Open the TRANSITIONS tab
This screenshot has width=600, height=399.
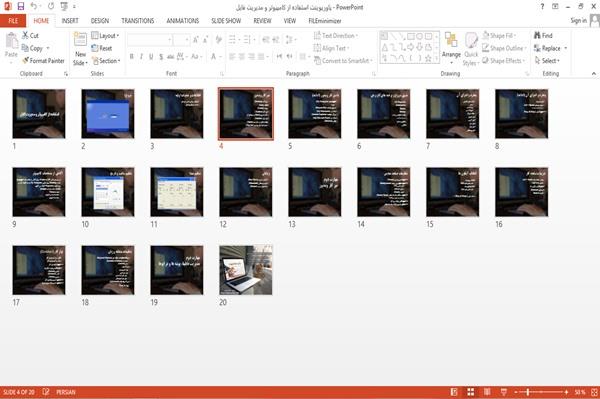pos(137,21)
